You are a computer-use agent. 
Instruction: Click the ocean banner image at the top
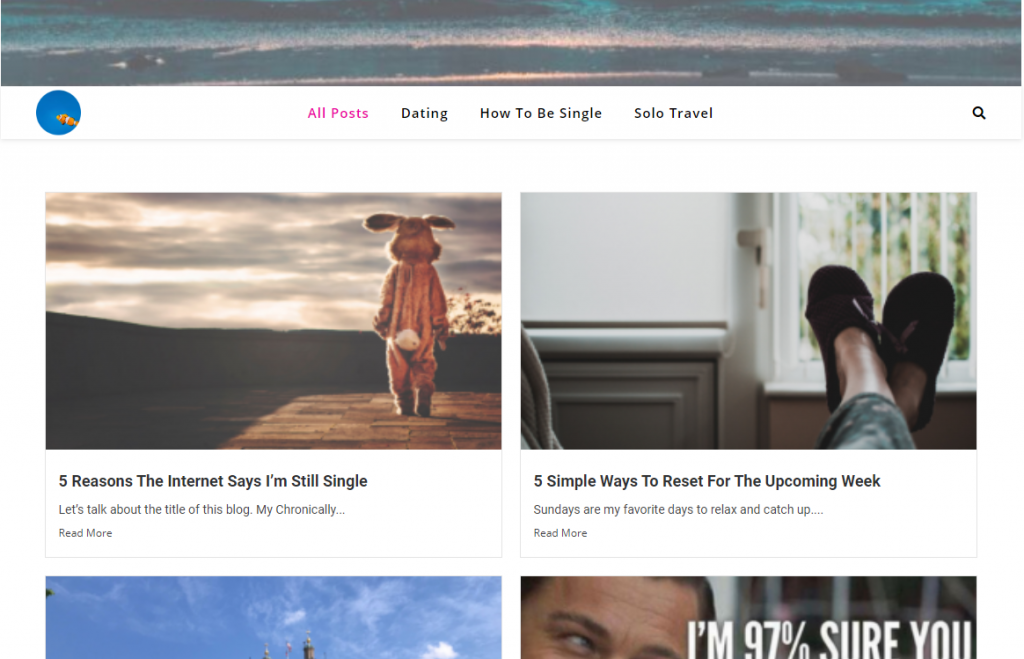point(512,42)
